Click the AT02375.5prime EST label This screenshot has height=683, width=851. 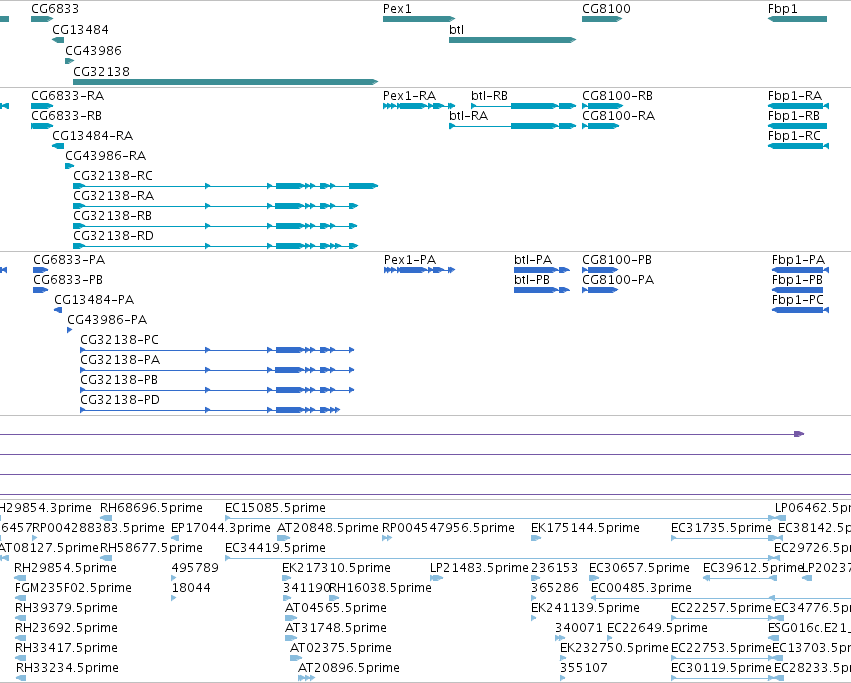click(340, 648)
